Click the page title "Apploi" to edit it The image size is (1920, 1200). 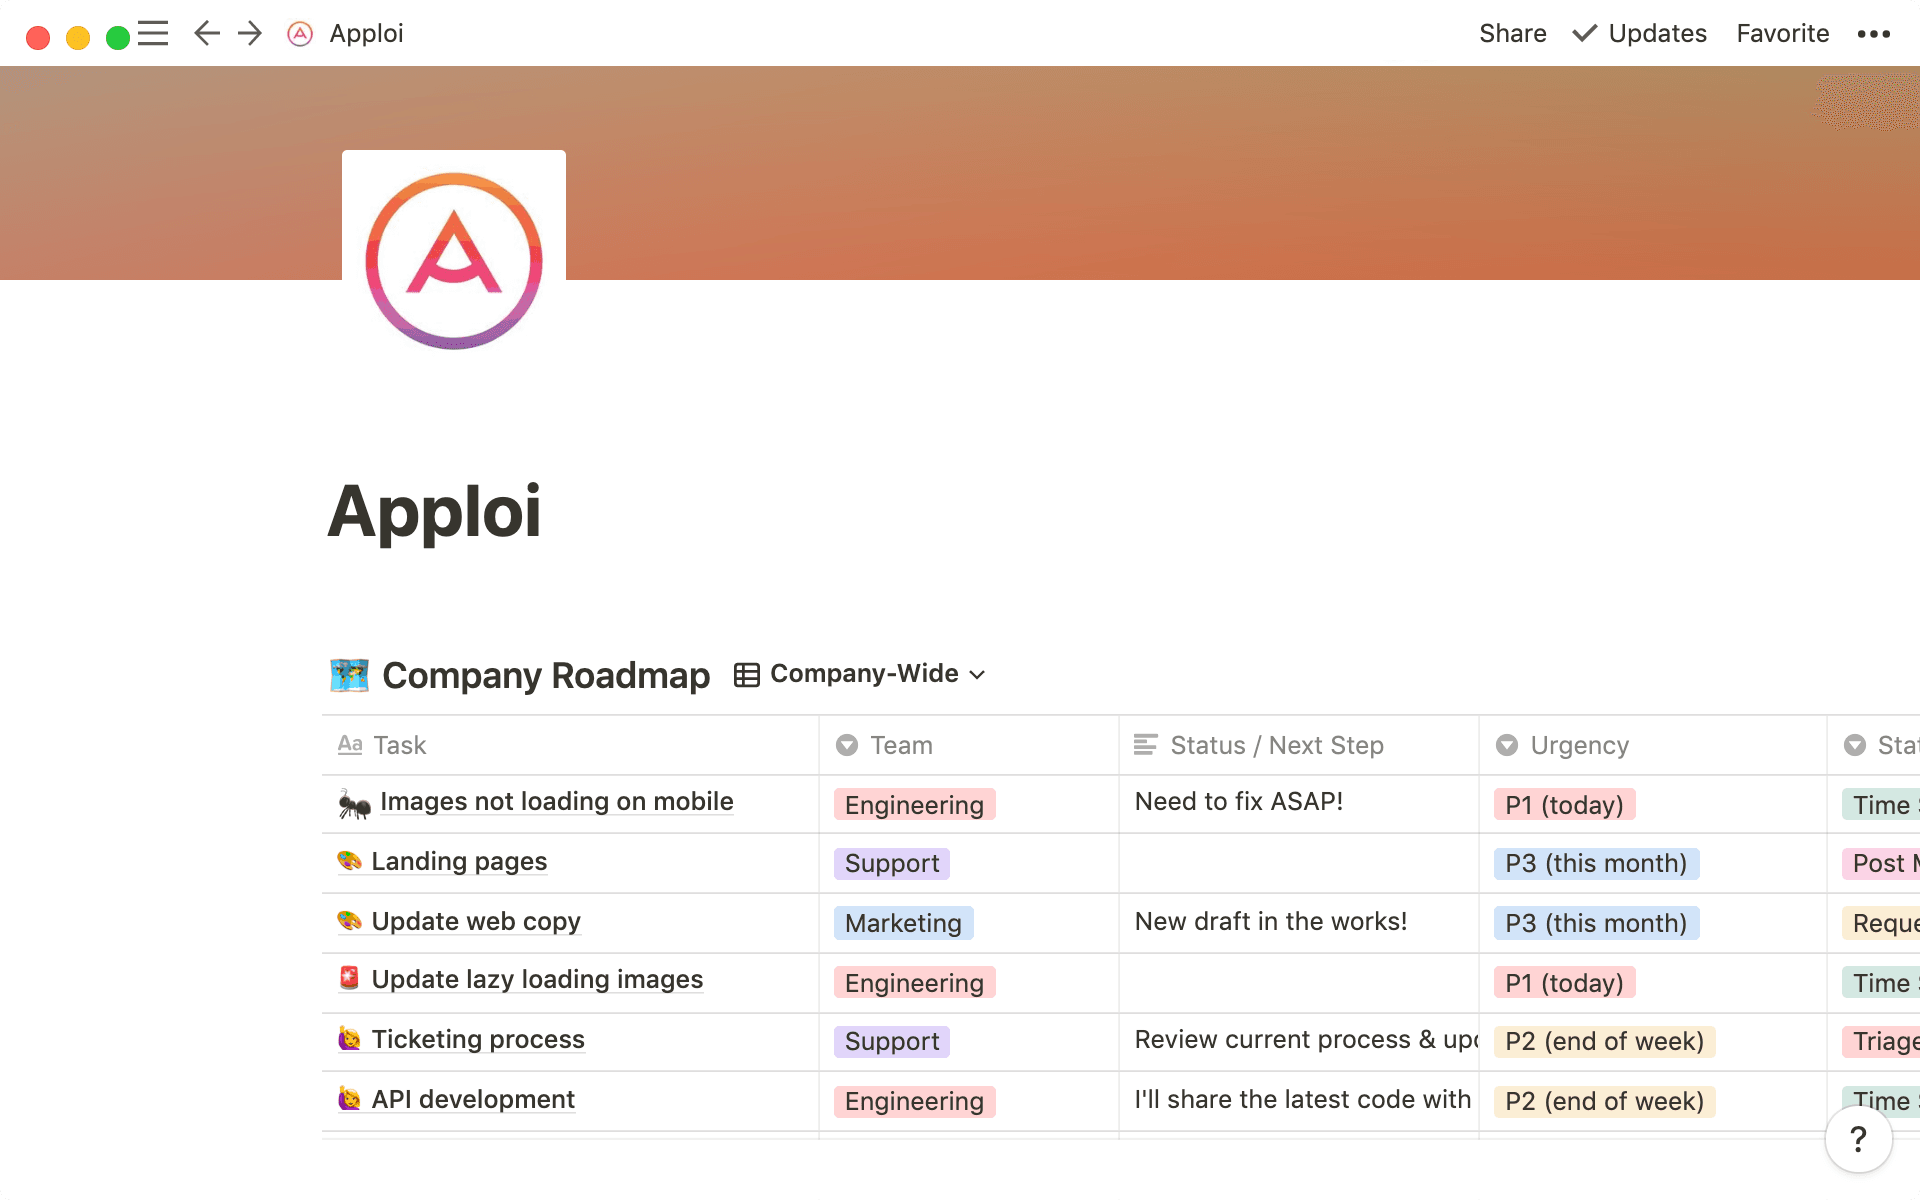(435, 512)
